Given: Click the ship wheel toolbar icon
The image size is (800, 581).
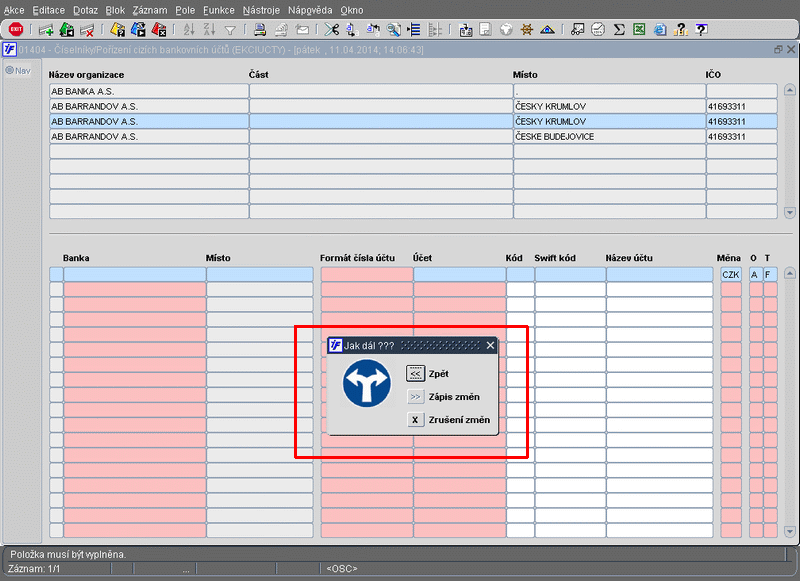Looking at the screenshot, I should click(525, 30).
